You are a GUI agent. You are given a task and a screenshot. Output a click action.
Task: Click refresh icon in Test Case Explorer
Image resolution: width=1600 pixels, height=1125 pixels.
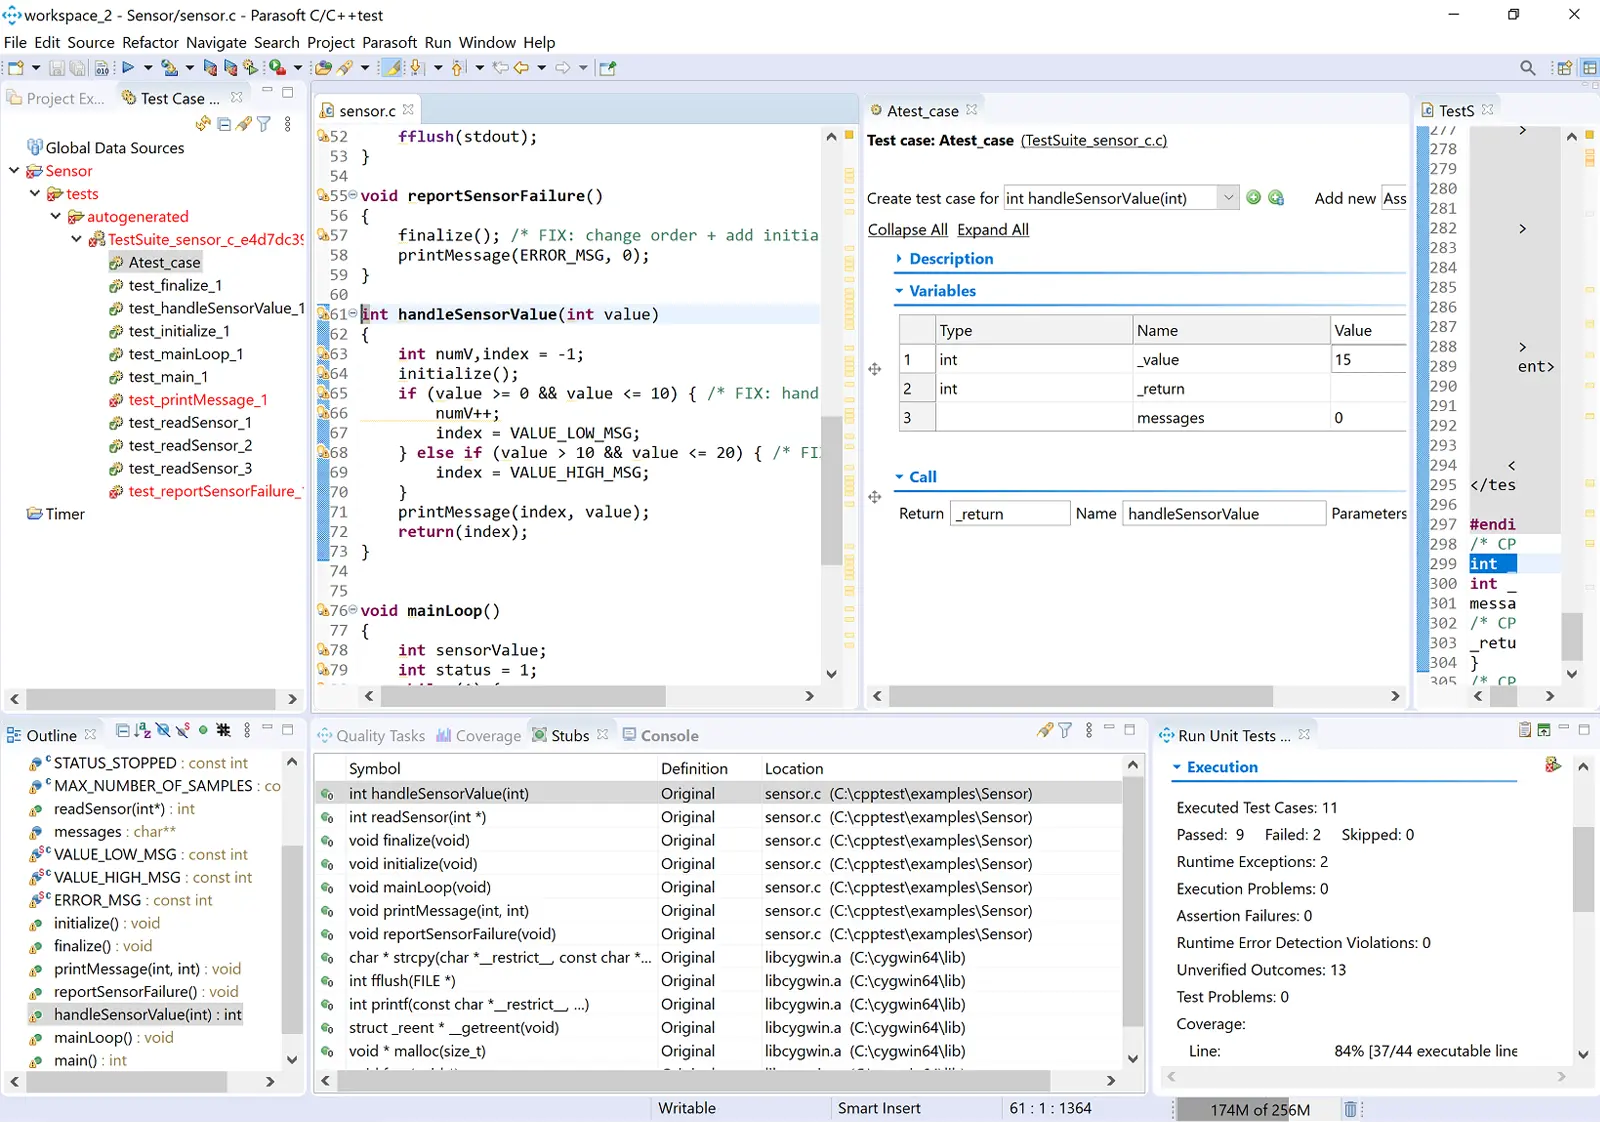click(x=204, y=124)
